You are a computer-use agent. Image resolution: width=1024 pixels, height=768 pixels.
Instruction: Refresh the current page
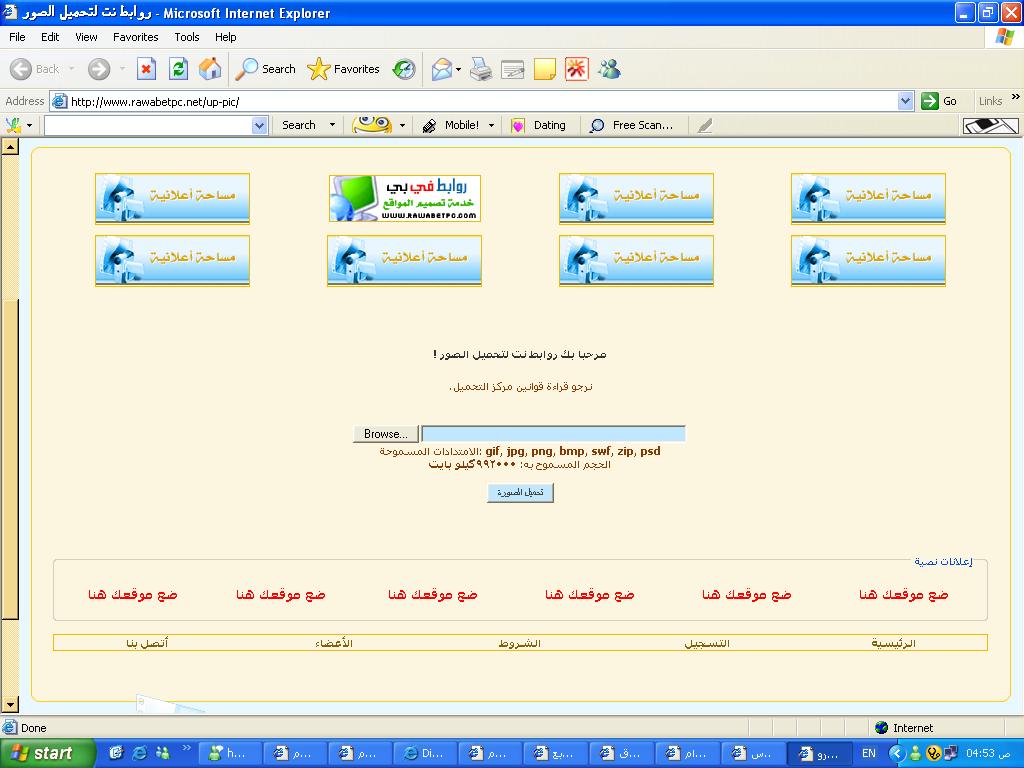pyautogui.click(x=178, y=69)
